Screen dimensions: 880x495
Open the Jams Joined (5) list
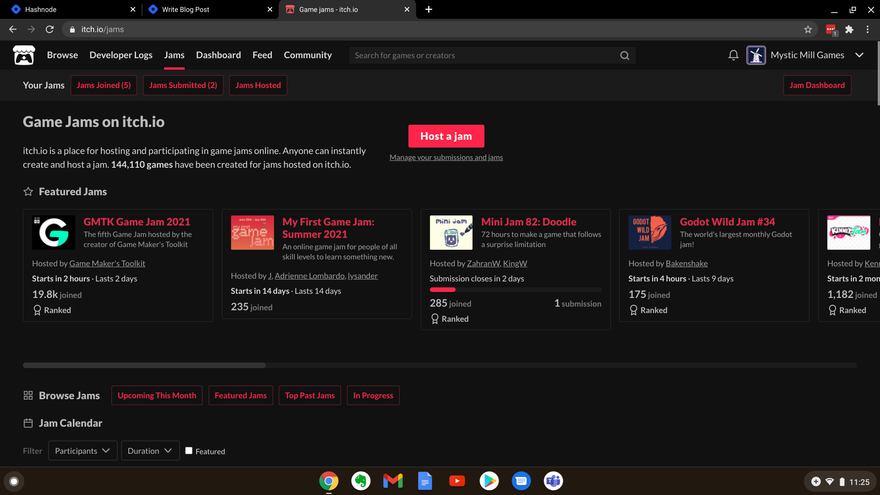(x=104, y=85)
